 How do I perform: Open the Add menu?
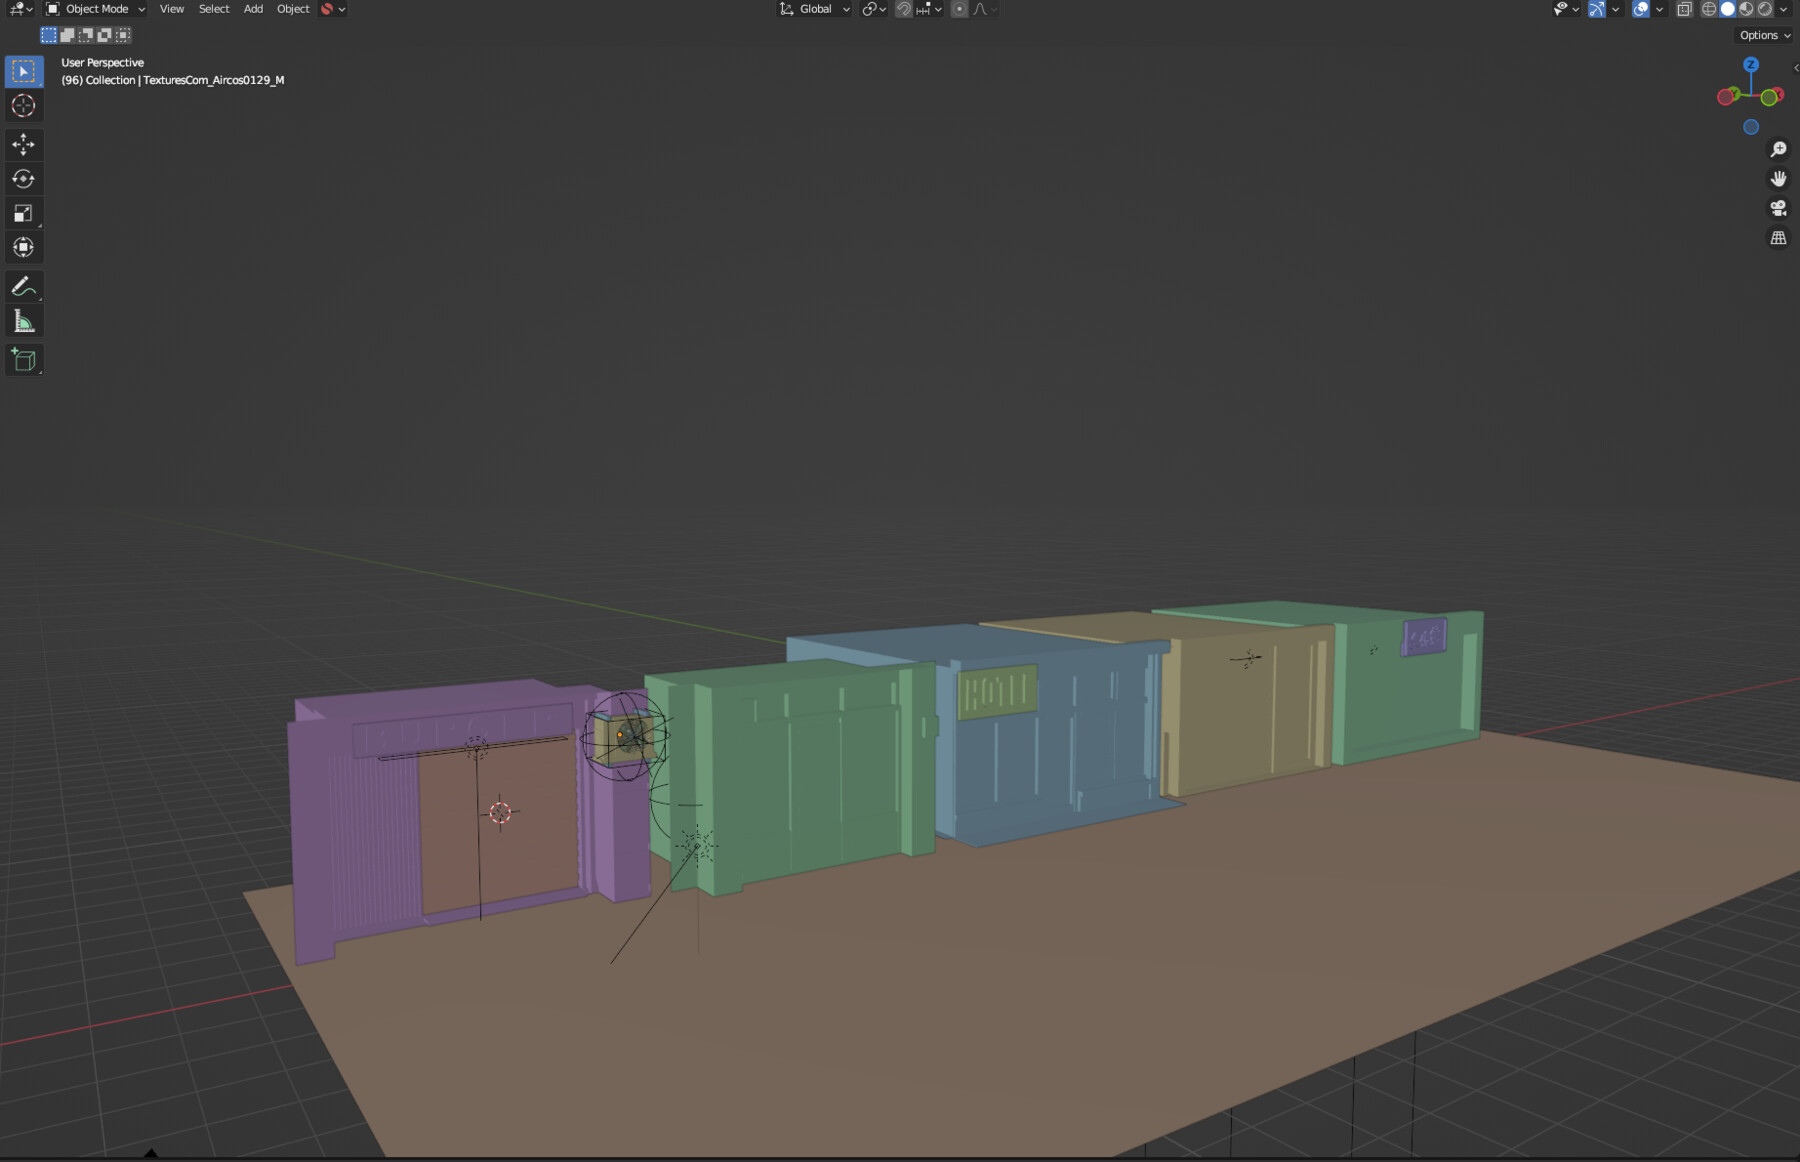point(253,8)
